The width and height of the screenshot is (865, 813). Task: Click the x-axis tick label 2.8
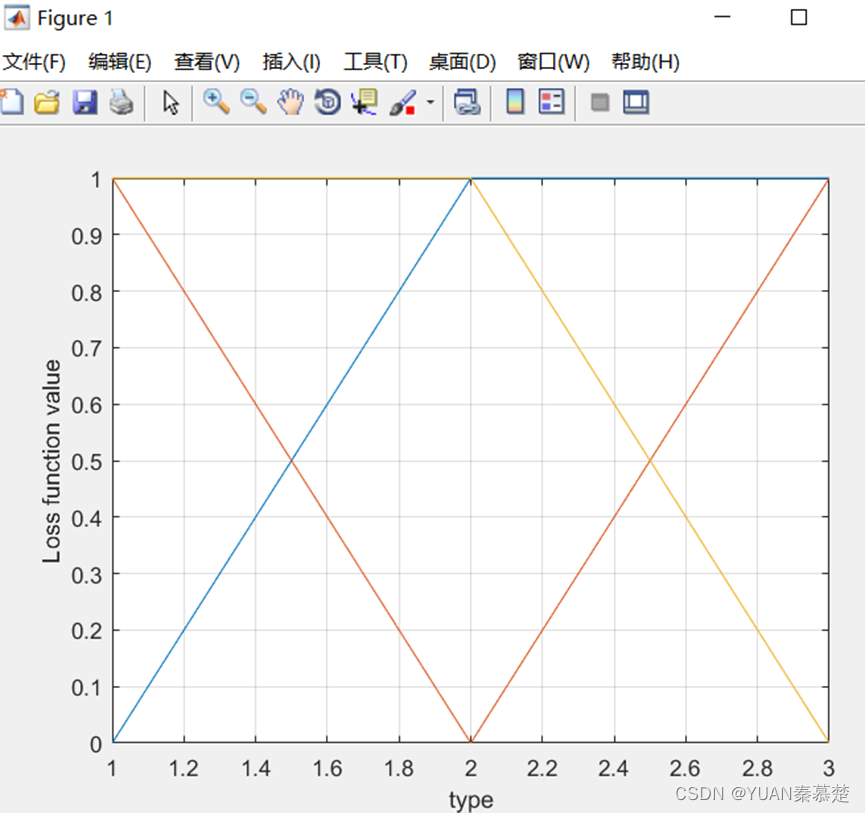pyautogui.click(x=757, y=768)
